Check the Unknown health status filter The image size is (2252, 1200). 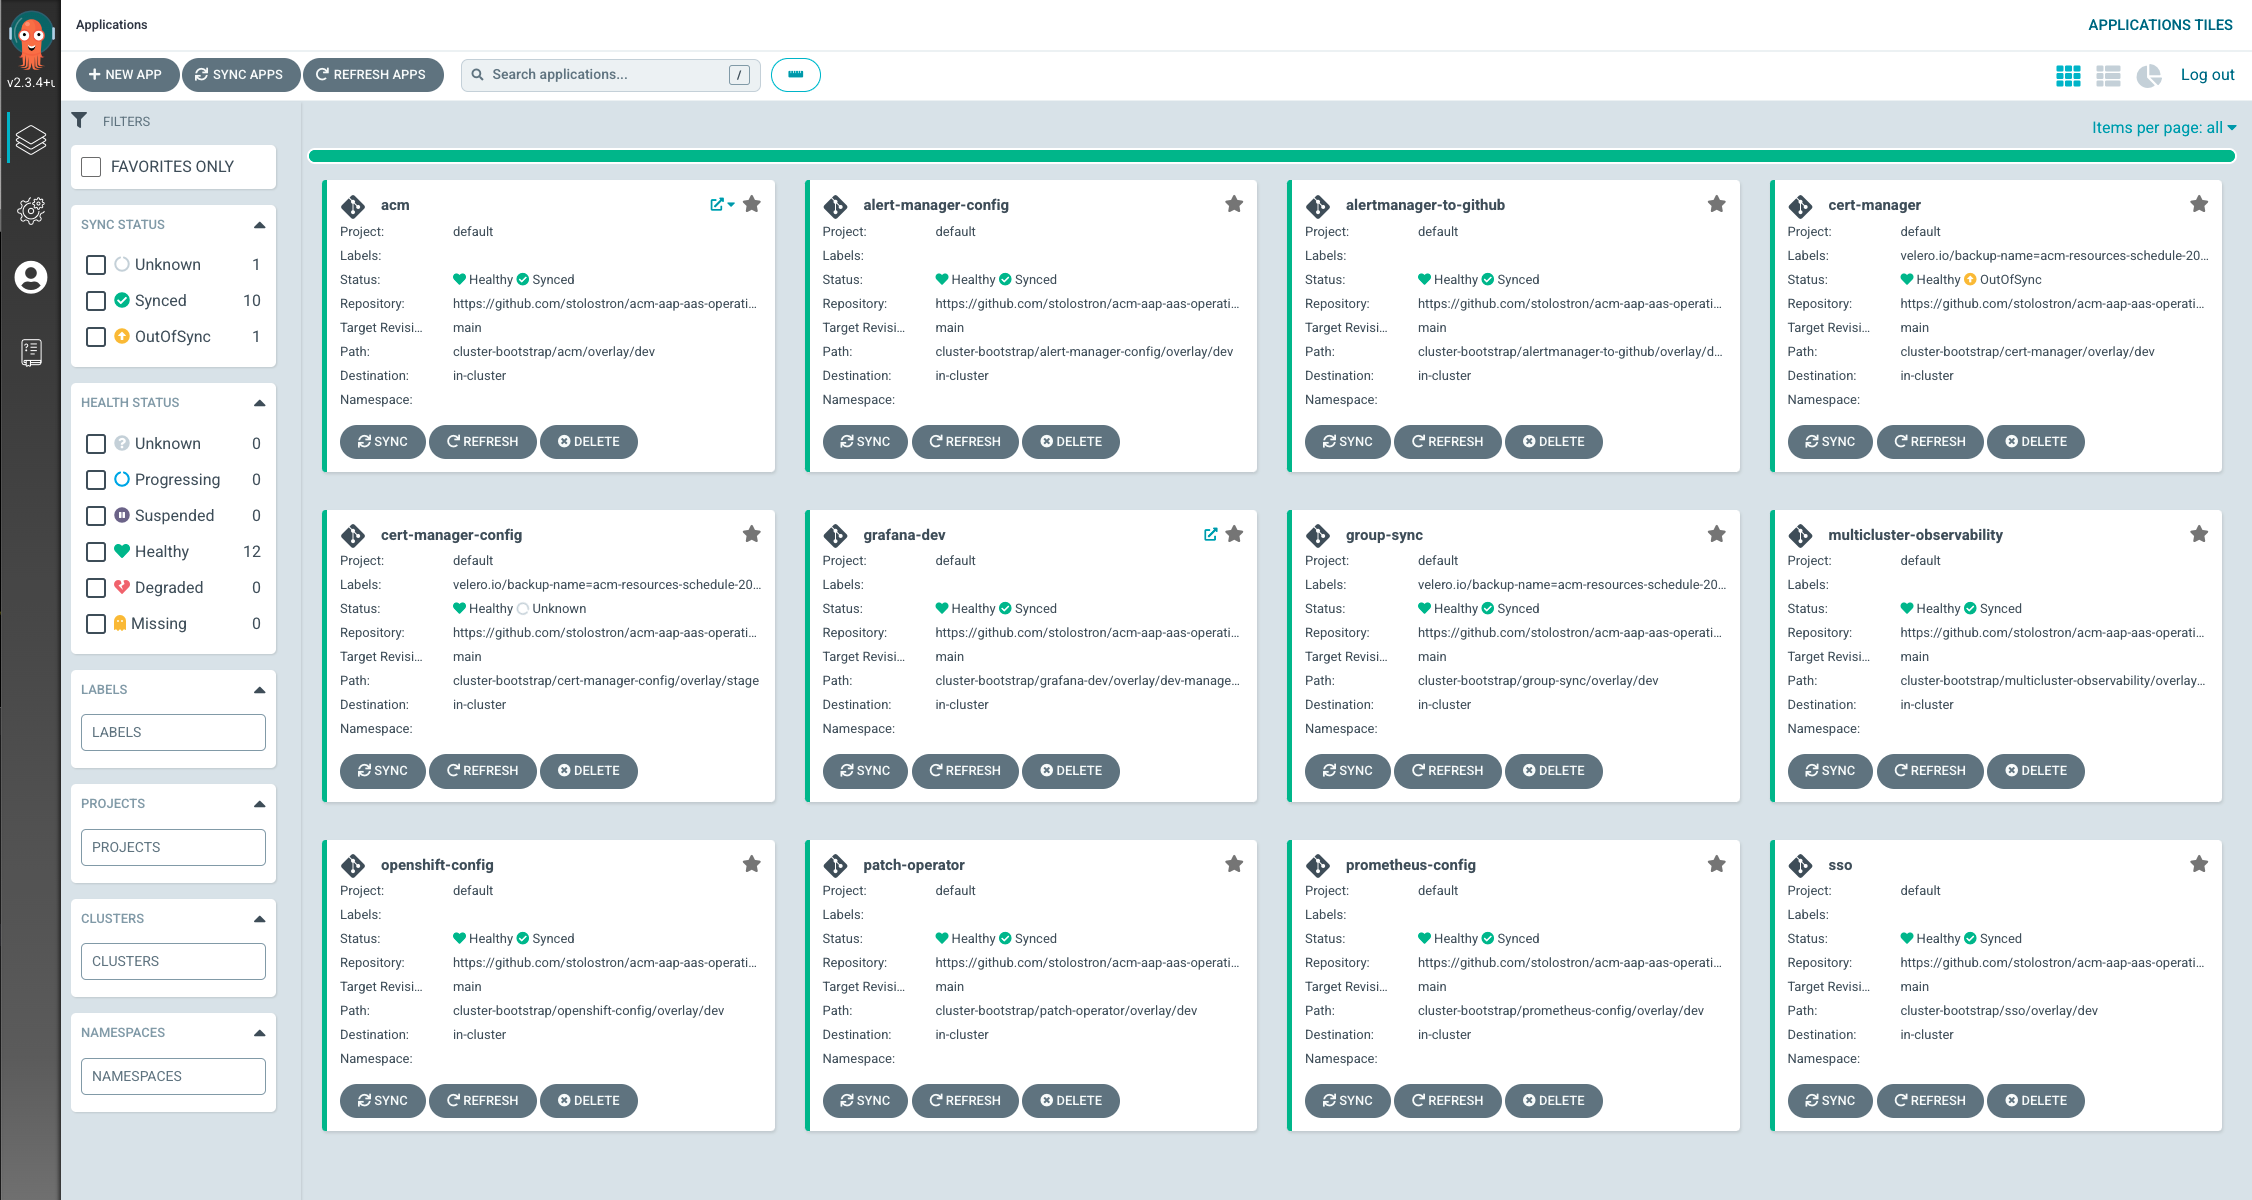[96, 444]
